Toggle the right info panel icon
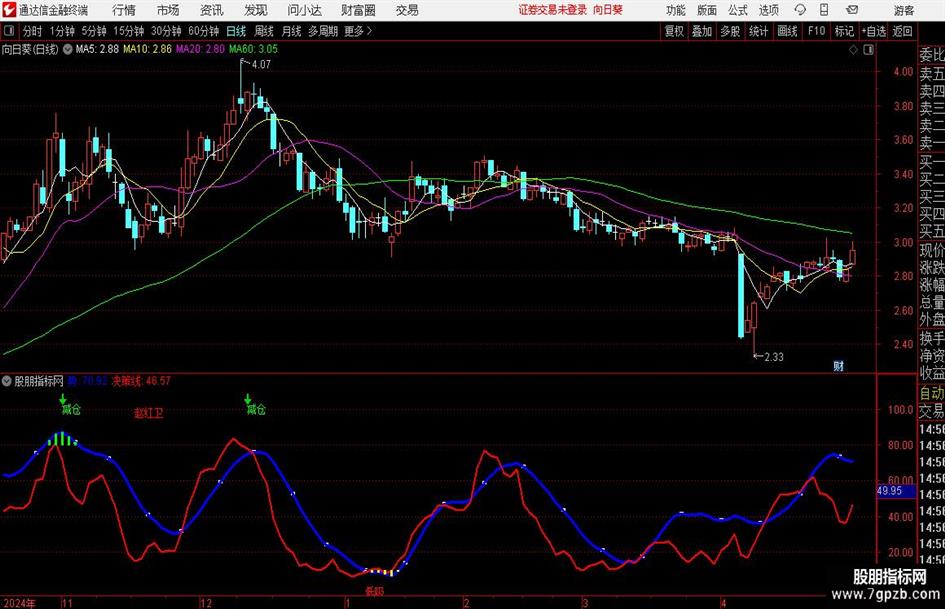This screenshot has height=609, width=945. coord(868,50)
